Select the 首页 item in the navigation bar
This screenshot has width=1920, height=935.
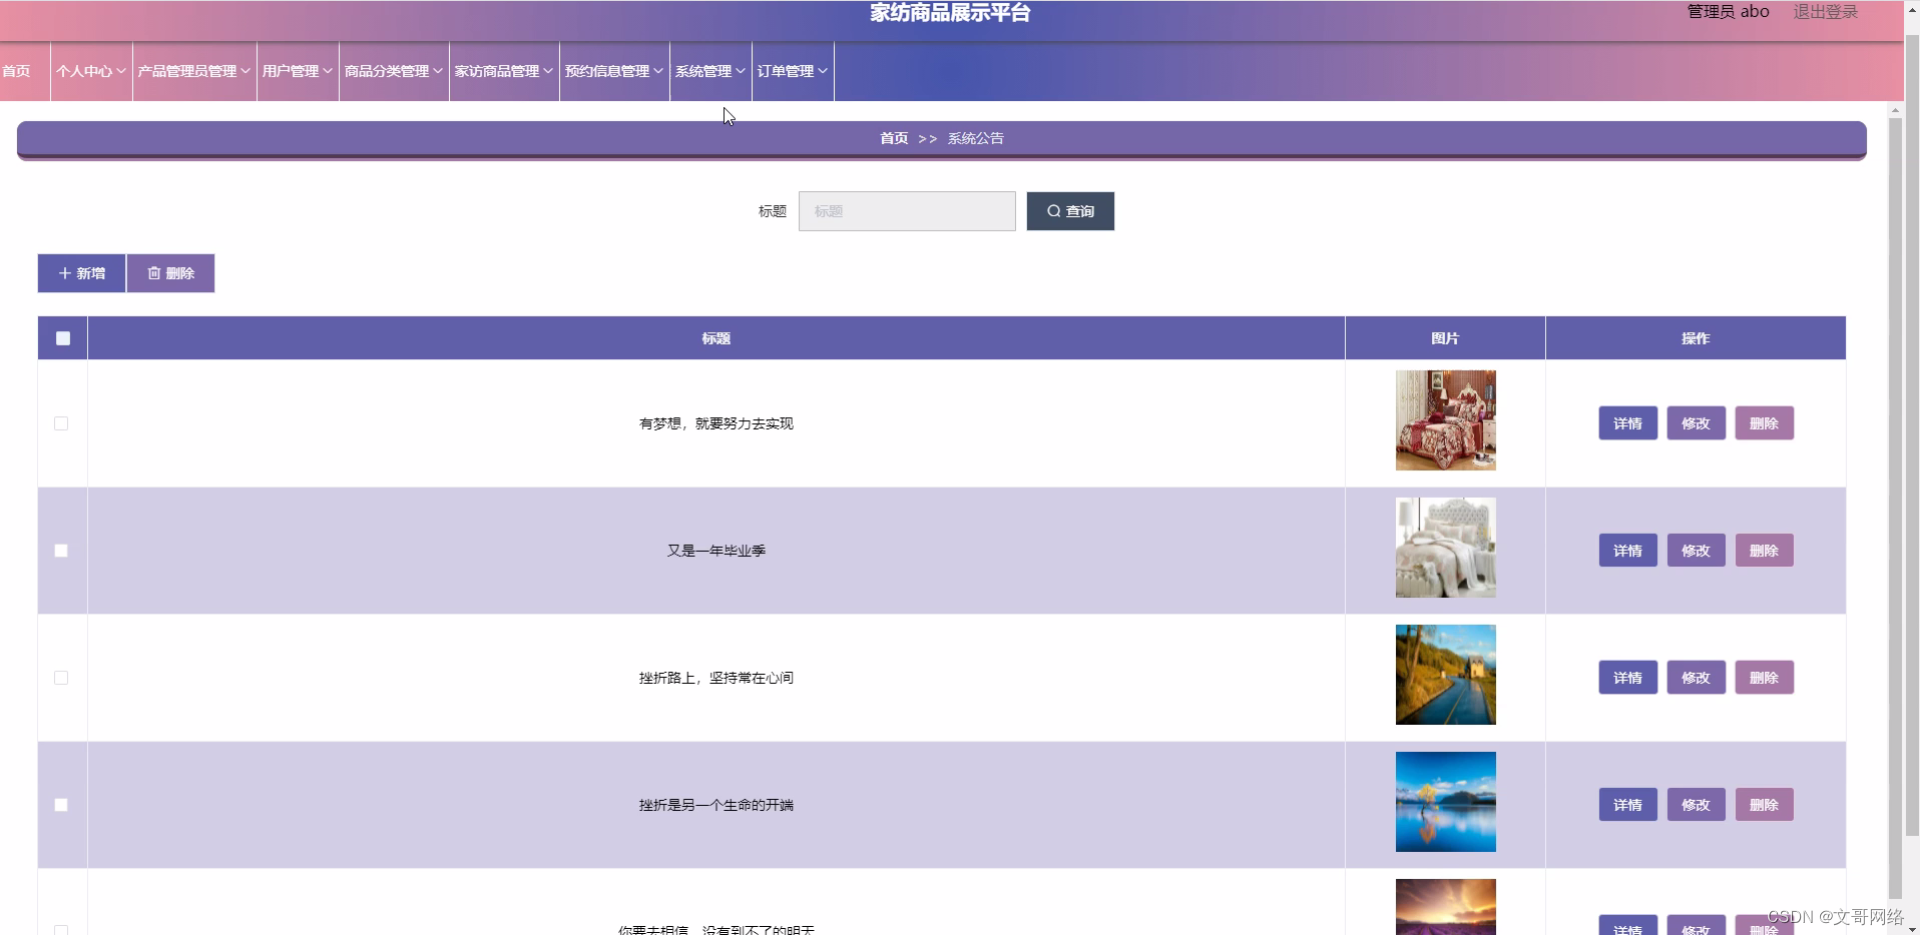(x=16, y=71)
